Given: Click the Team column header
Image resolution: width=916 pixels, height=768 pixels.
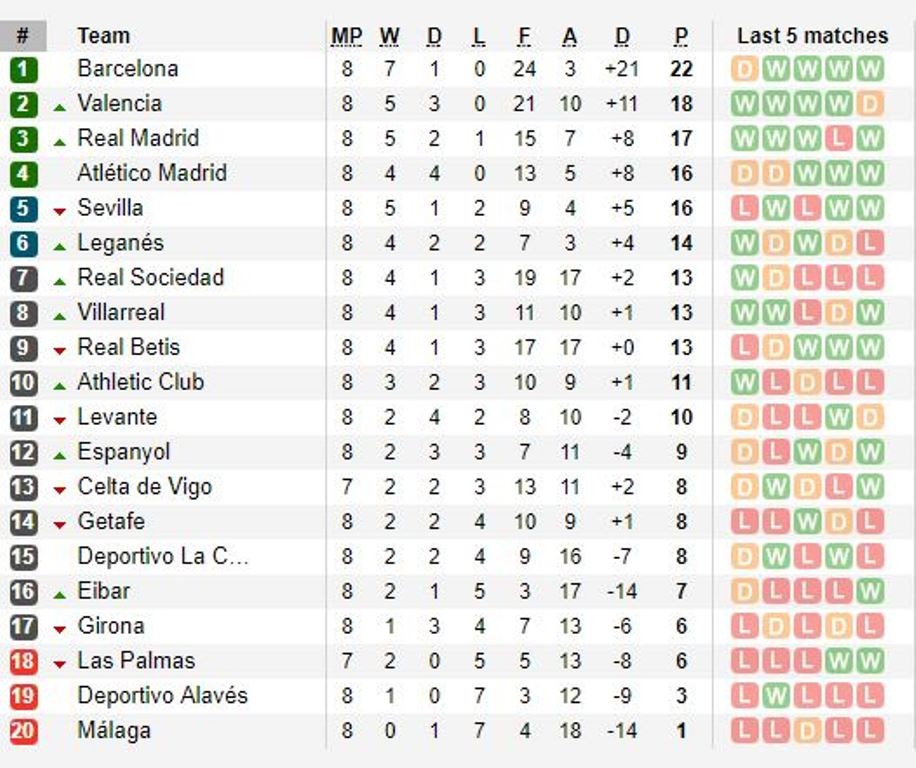Looking at the screenshot, I should 103,36.
